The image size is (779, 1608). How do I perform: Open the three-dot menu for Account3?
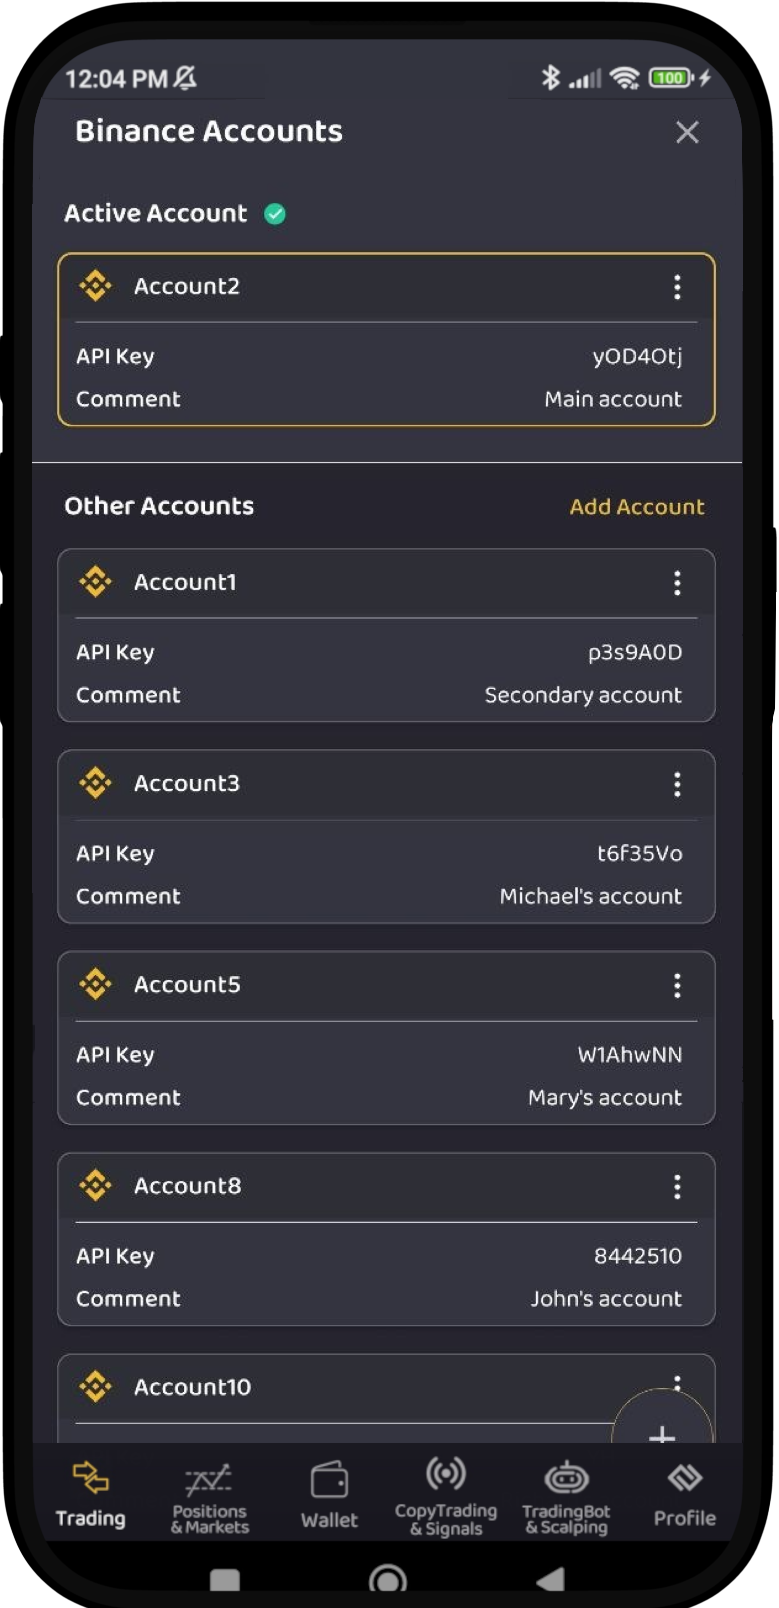coord(677,784)
